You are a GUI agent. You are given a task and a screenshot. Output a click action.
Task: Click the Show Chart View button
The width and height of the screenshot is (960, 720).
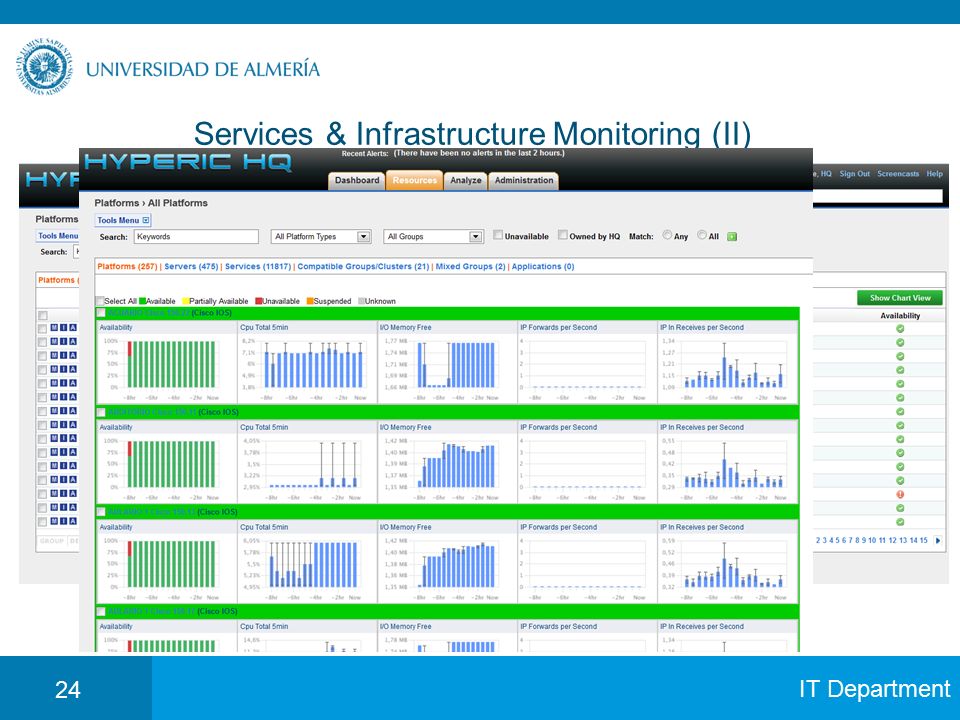pyautogui.click(x=900, y=298)
